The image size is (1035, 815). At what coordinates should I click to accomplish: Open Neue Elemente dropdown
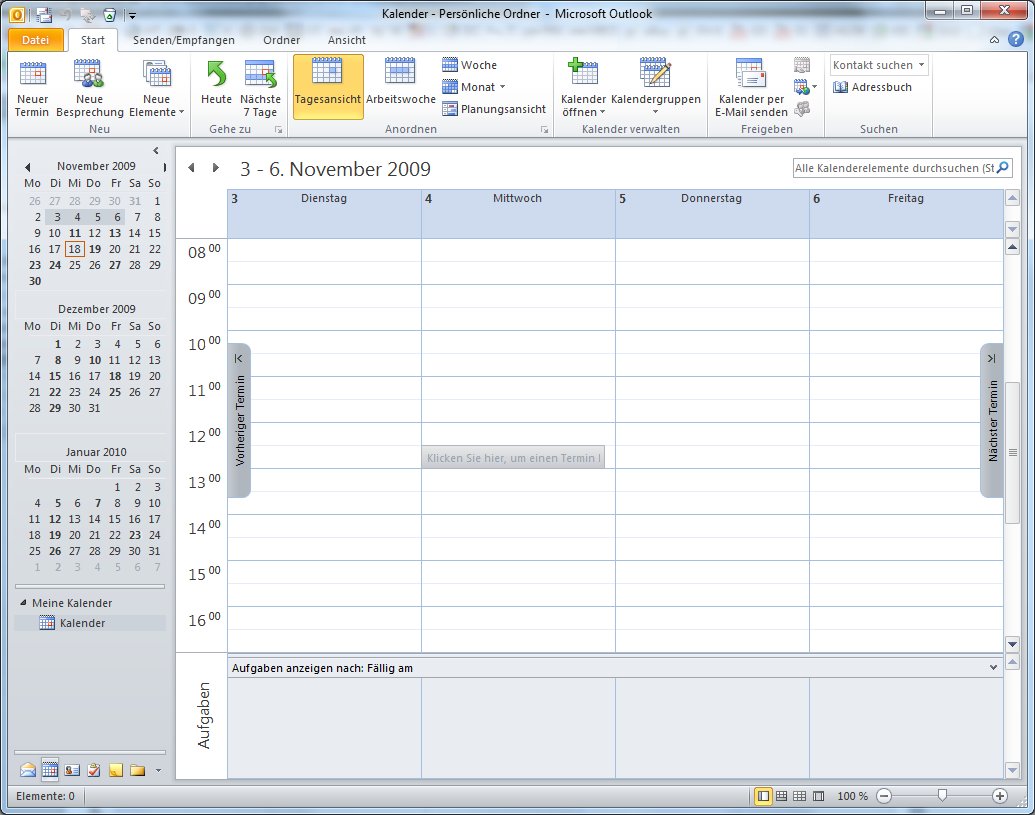[156, 88]
